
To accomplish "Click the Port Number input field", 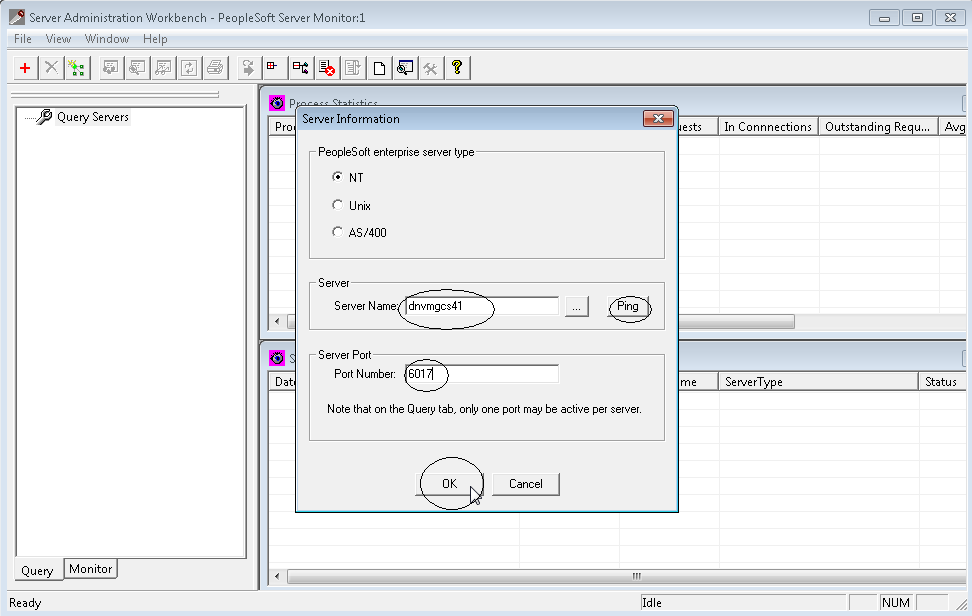I will coord(482,374).
